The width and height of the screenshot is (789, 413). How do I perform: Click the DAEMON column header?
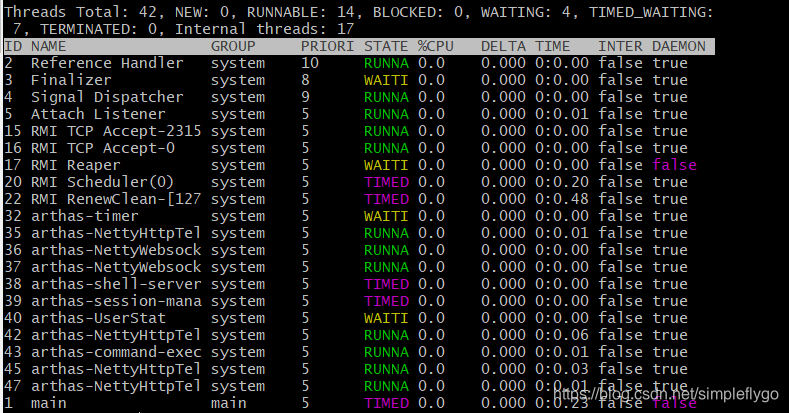pos(679,46)
